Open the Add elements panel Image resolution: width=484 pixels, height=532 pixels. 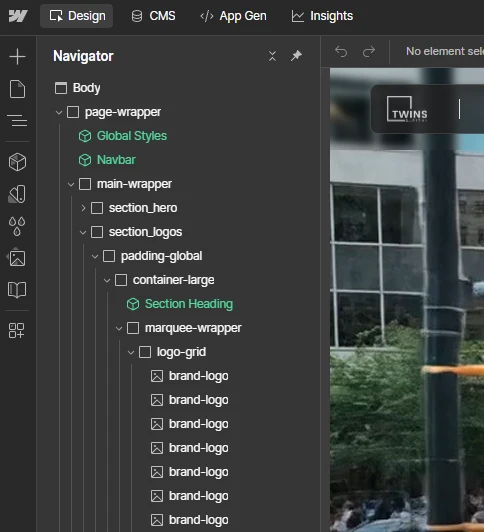pos(17,56)
